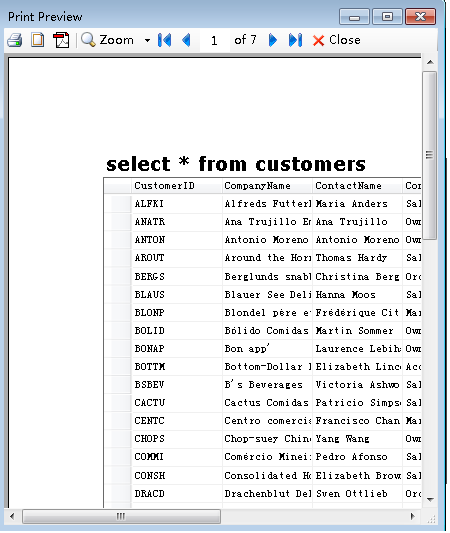
Task: Click the vertical scrollbar thumb
Action: [x=430, y=155]
